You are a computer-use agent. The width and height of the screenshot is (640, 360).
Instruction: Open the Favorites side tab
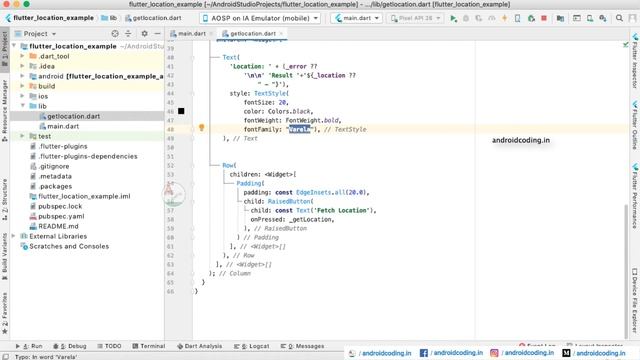(x=4, y=313)
